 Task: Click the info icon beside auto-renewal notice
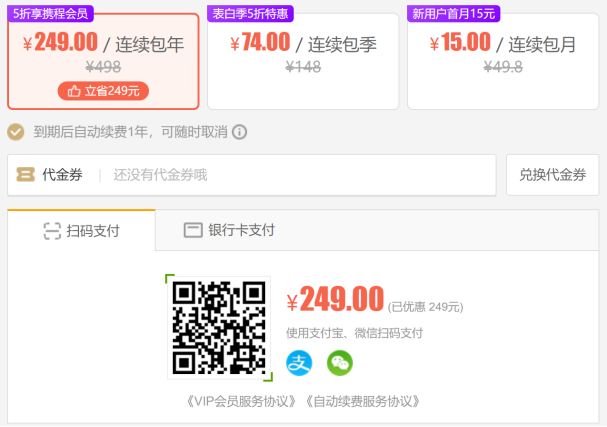pyautogui.click(x=239, y=132)
